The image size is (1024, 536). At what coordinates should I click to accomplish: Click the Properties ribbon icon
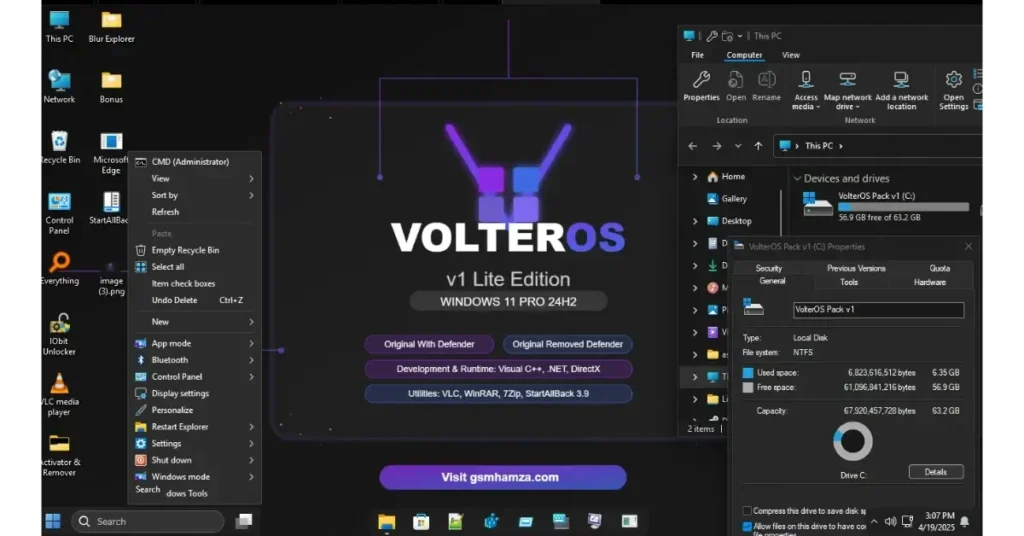click(701, 86)
